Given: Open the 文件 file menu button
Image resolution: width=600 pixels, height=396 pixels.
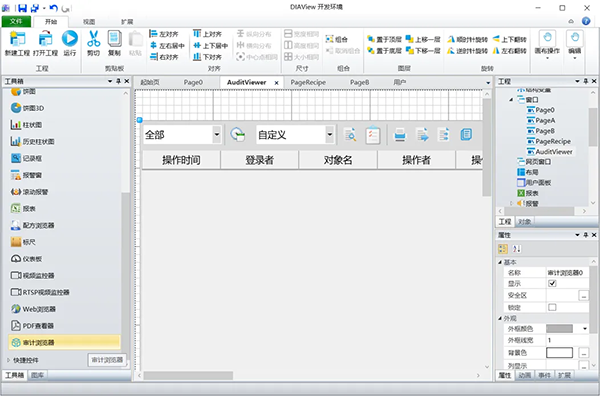Looking at the screenshot, I should tap(16, 21).
